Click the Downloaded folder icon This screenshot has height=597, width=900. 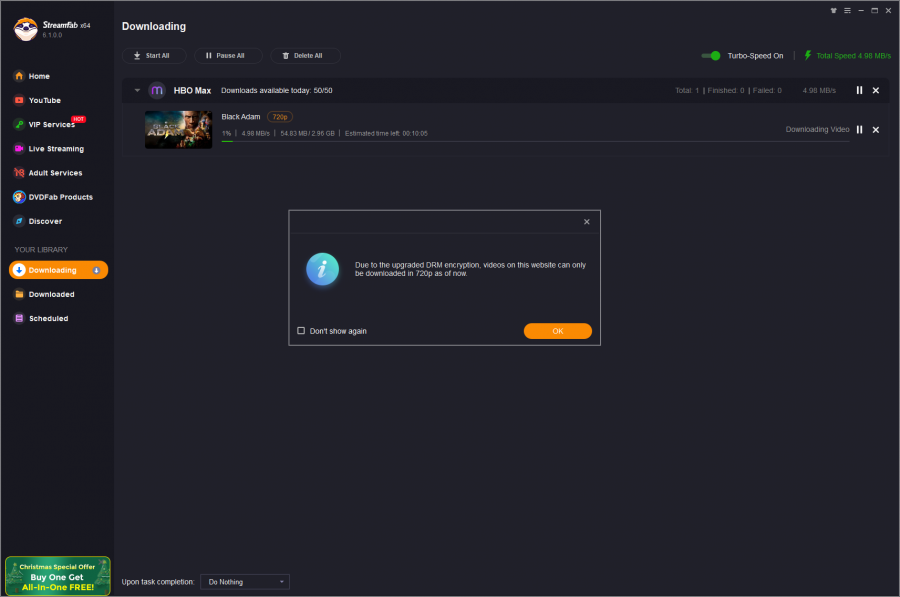(19, 294)
